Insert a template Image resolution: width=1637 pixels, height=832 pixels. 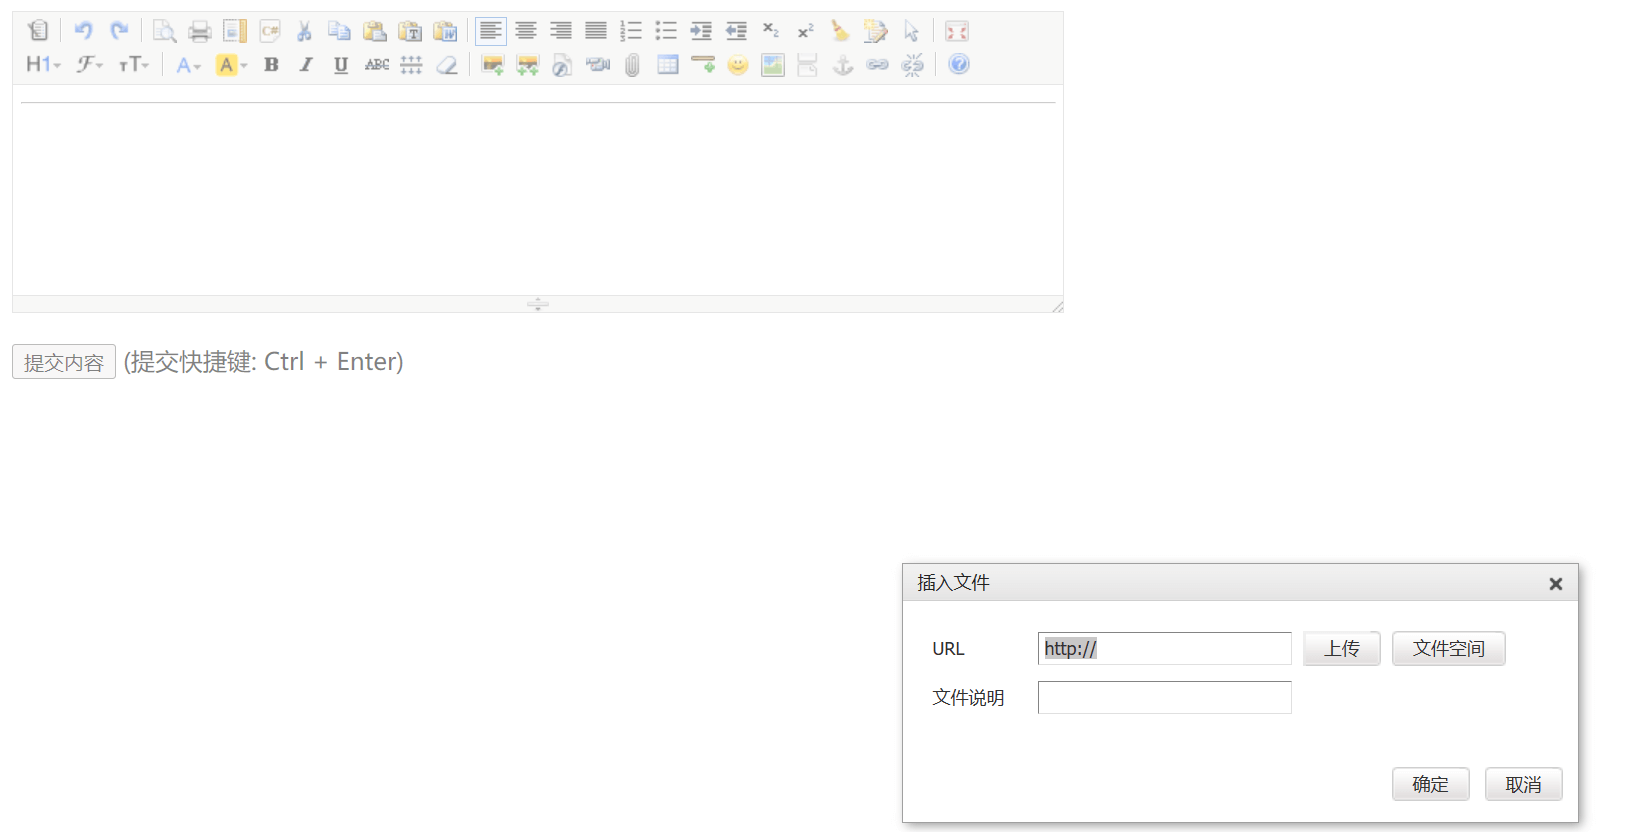point(235,31)
